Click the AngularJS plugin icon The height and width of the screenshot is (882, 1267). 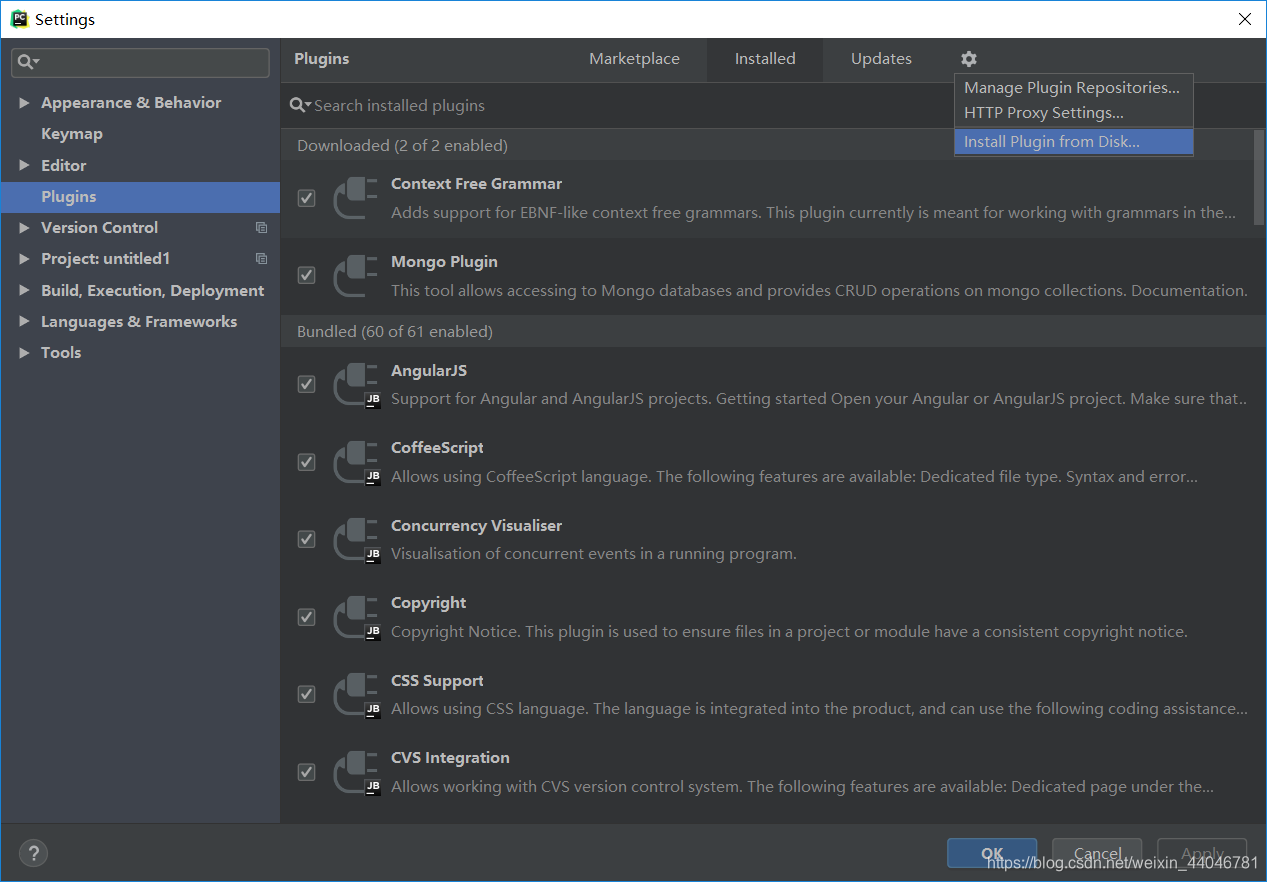pos(356,385)
